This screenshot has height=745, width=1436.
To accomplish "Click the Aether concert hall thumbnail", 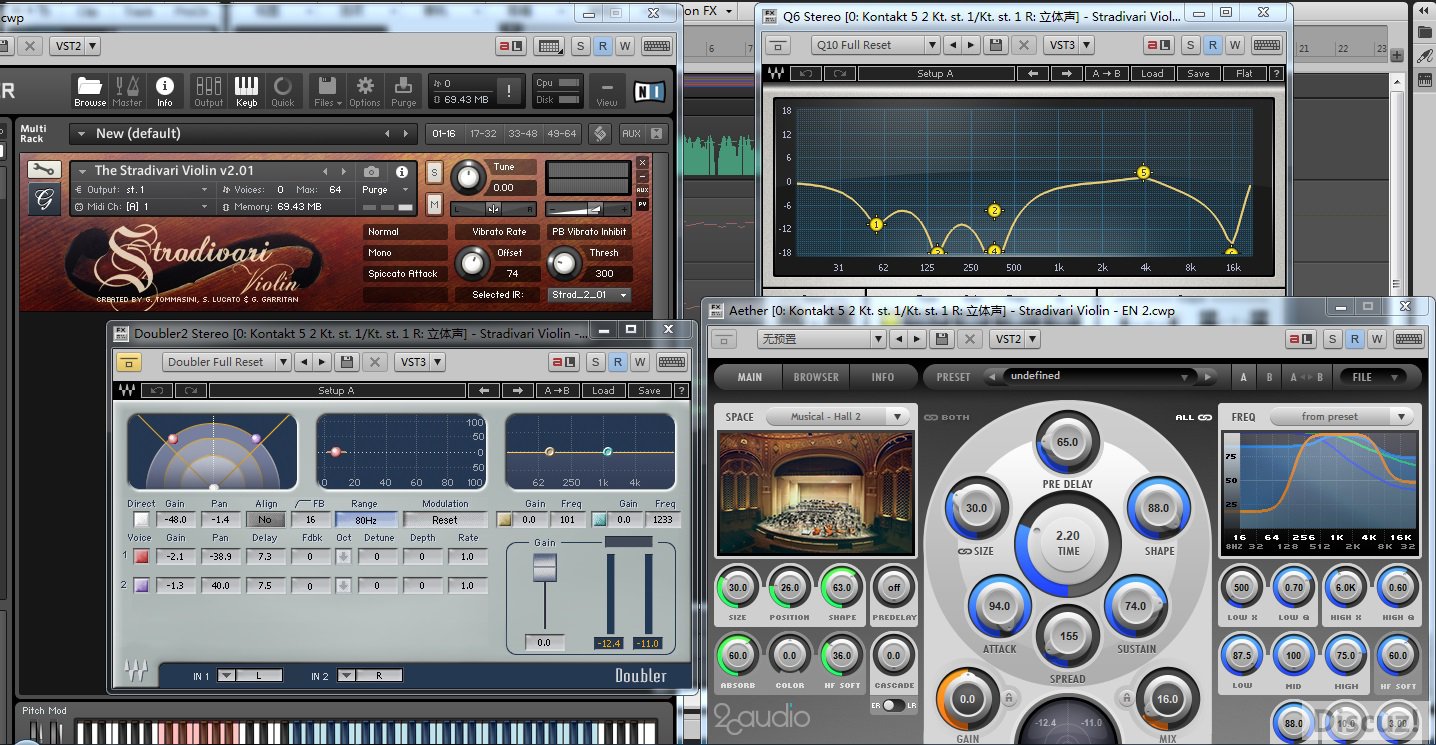I will [815, 493].
